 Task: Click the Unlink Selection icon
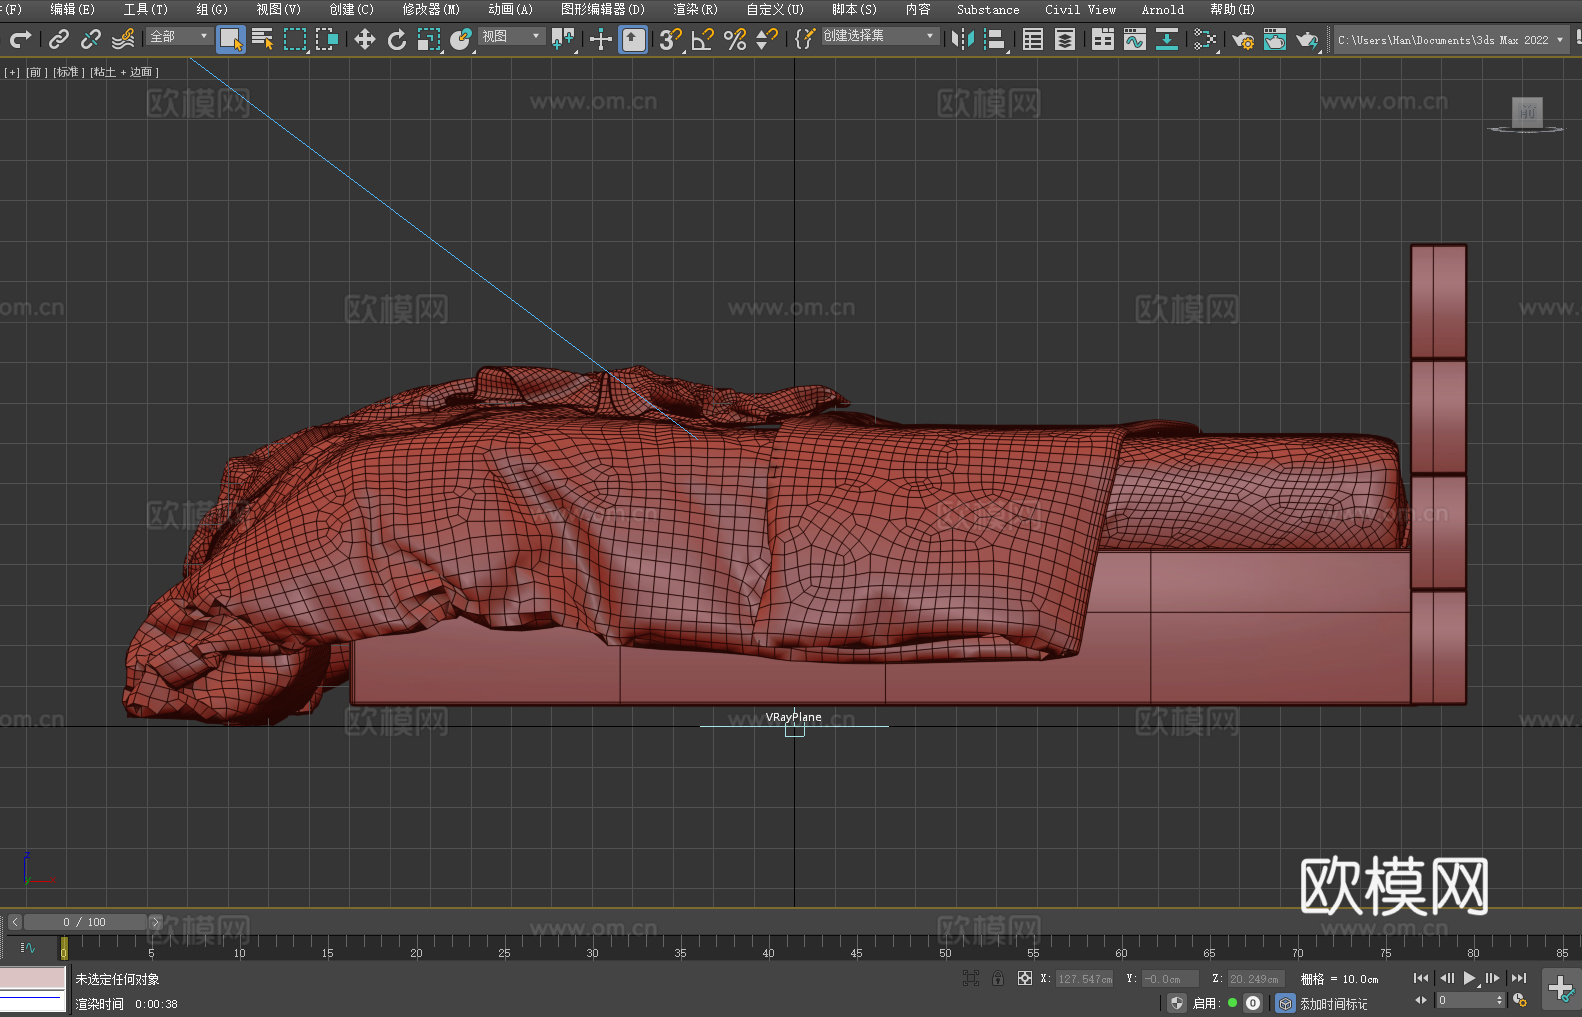click(91, 39)
